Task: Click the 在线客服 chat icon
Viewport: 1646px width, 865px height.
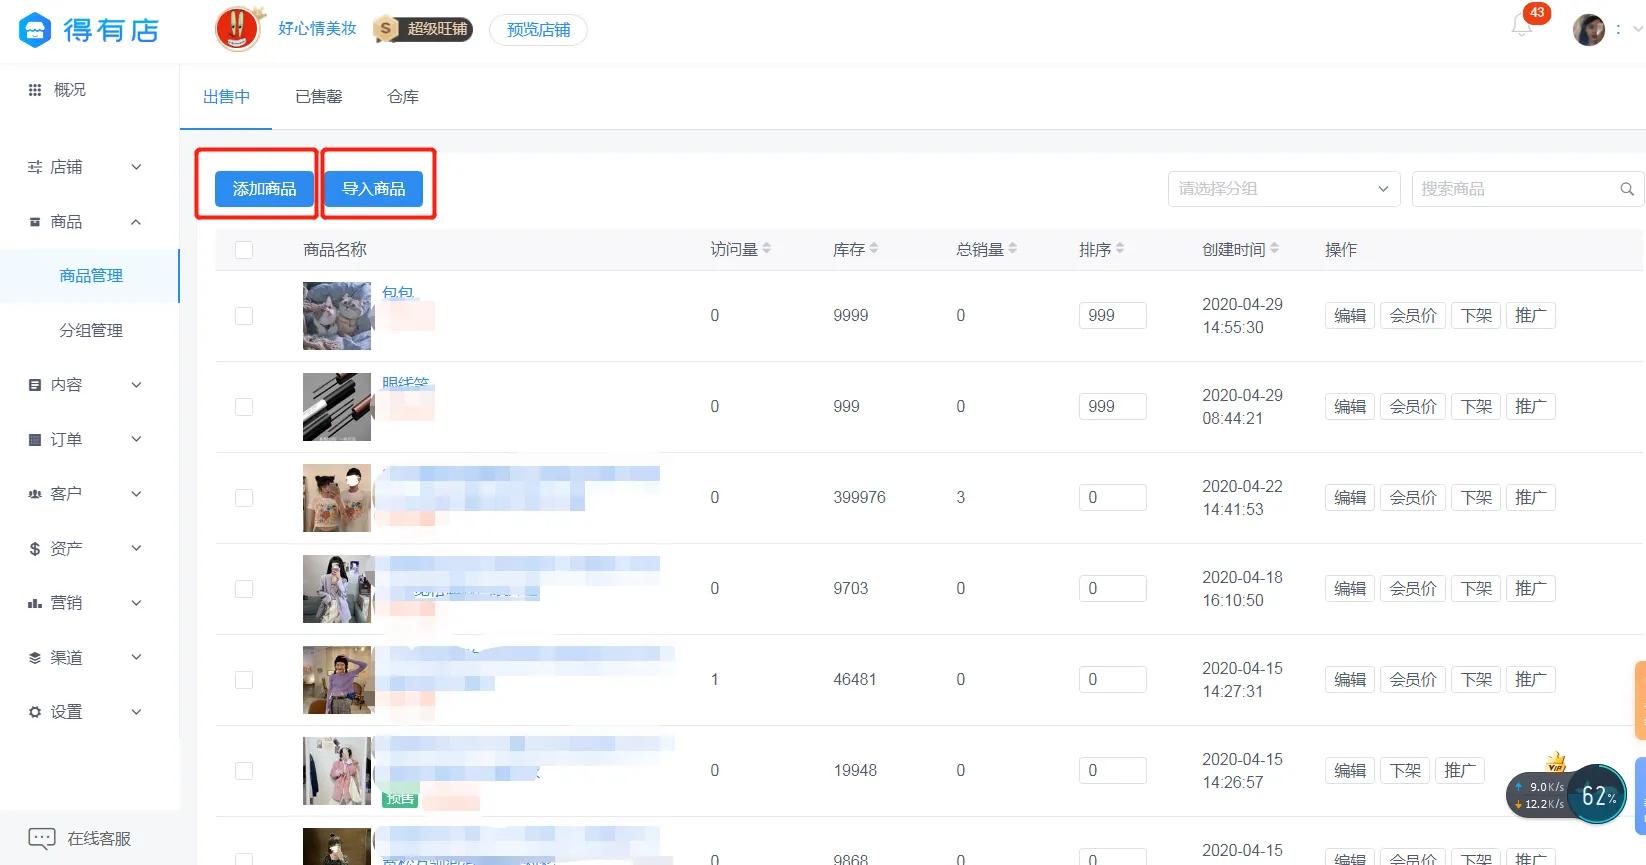Action: click(x=42, y=838)
